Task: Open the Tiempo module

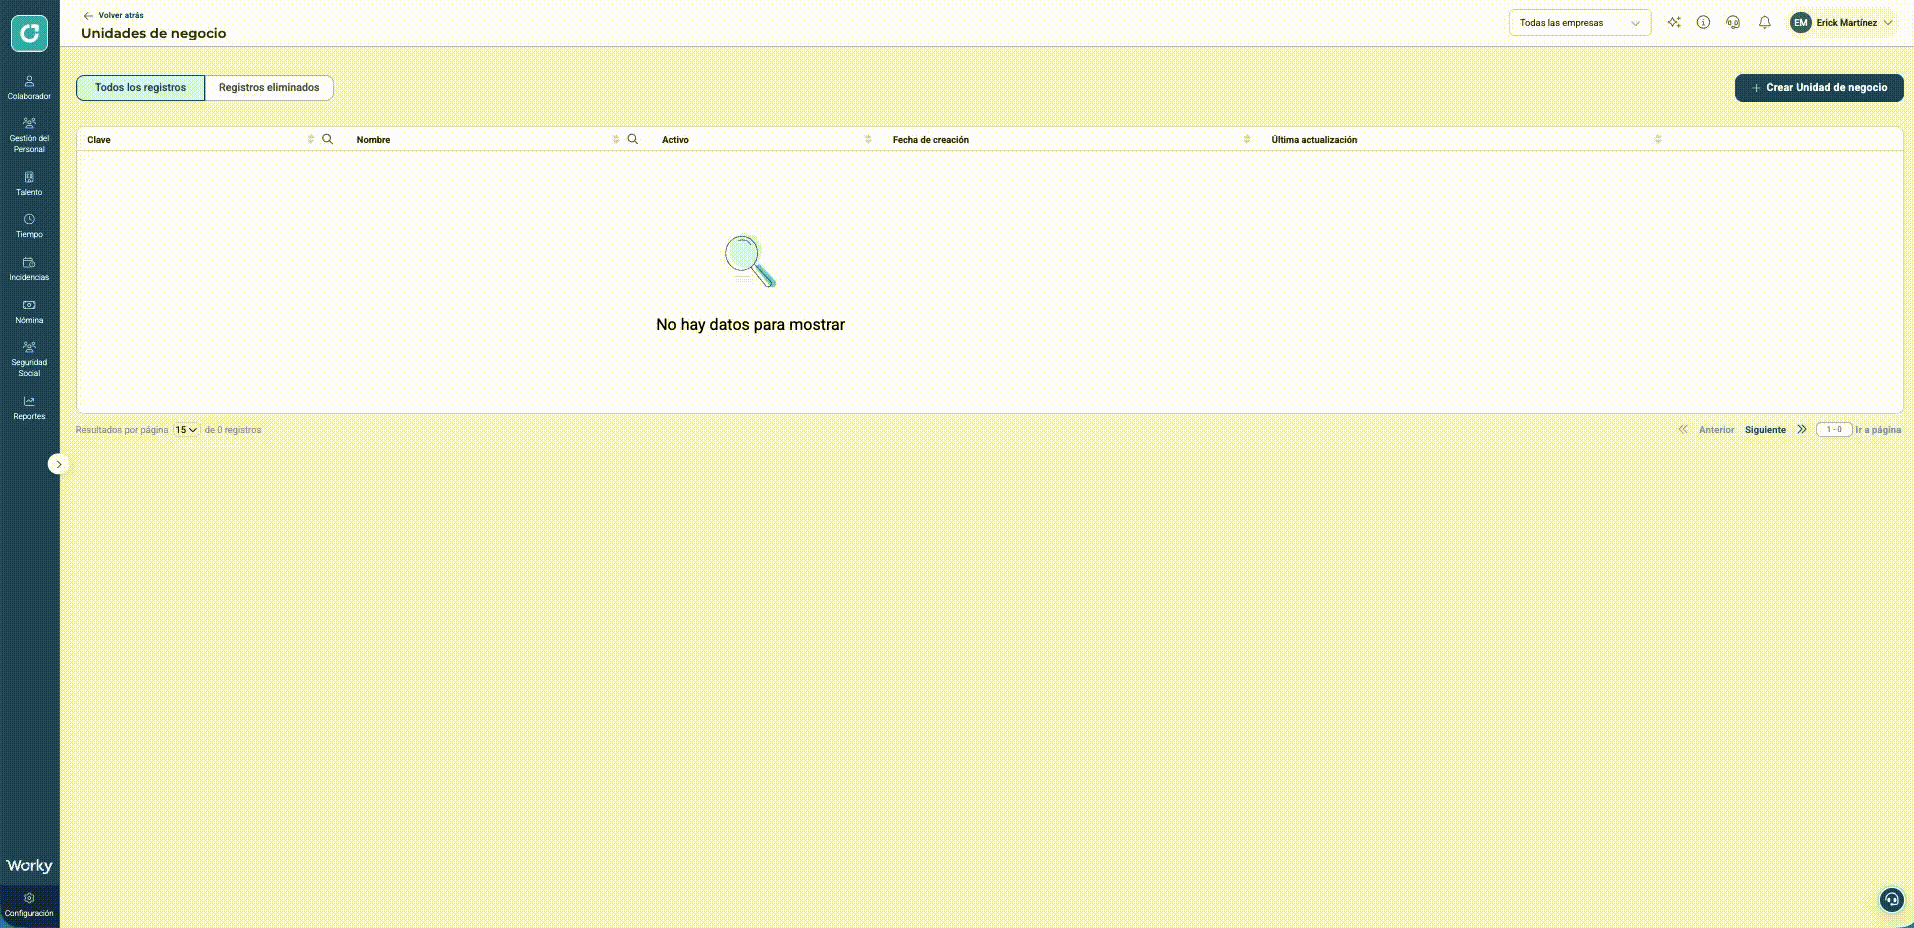Action: (29, 226)
